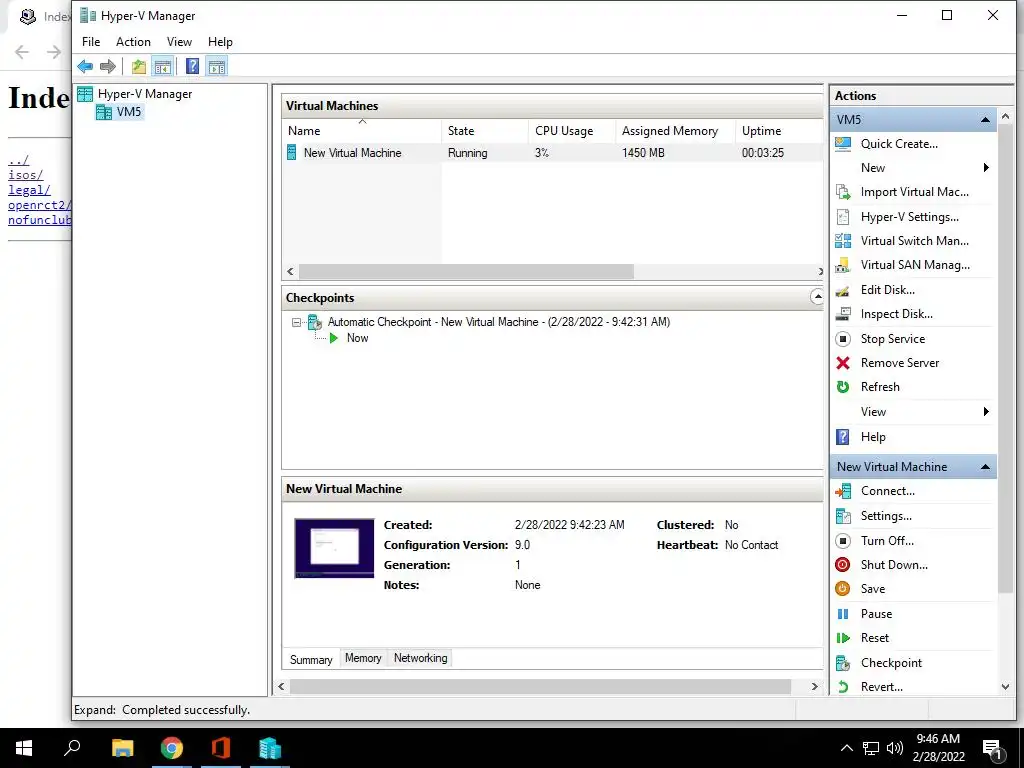Click Save action for the VM
Screen dimensions: 1024x768
(872, 588)
